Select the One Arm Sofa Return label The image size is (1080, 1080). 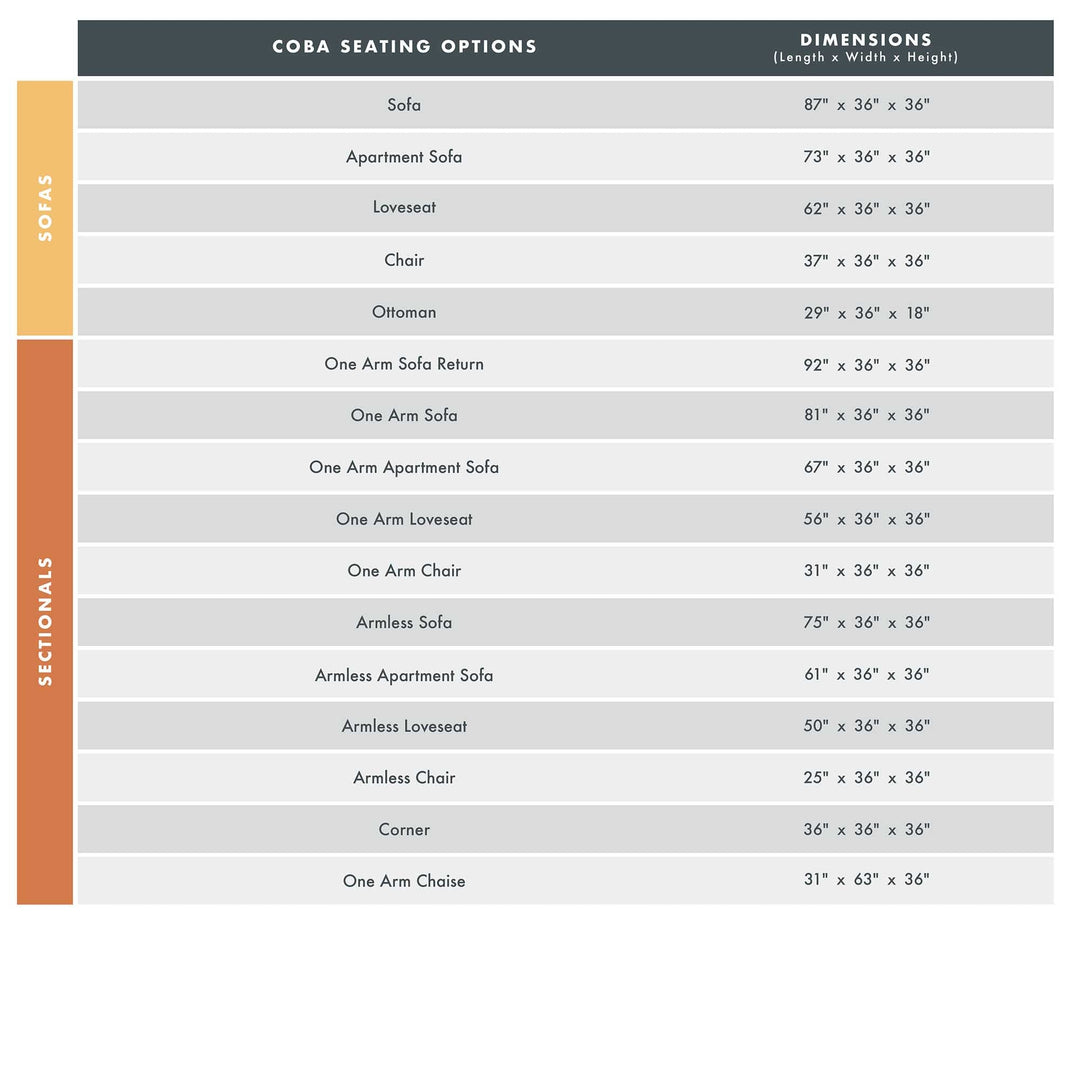click(404, 364)
